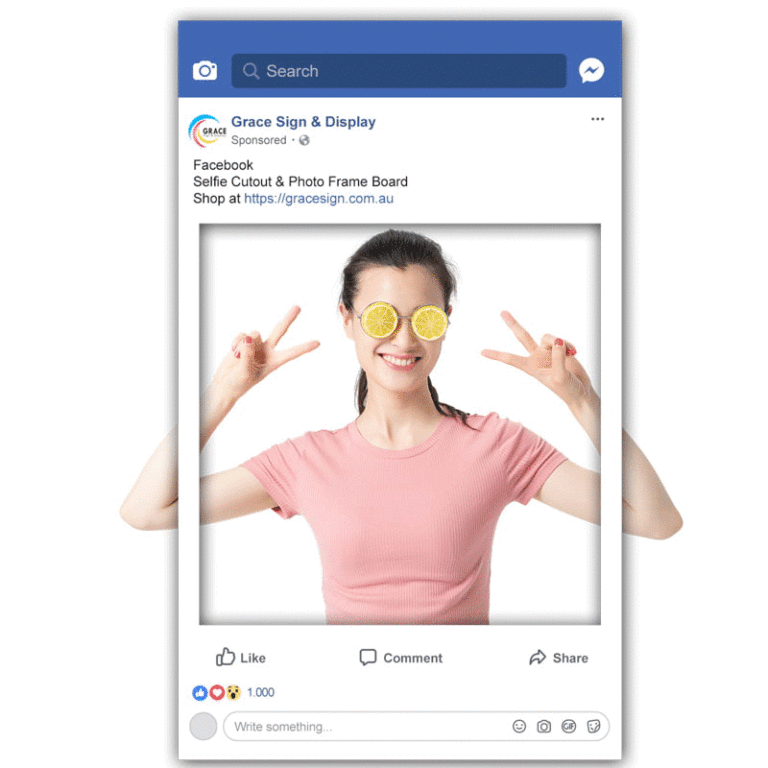Insert an emoji from the smiley icon
This screenshot has width=768, height=768.
(519, 726)
